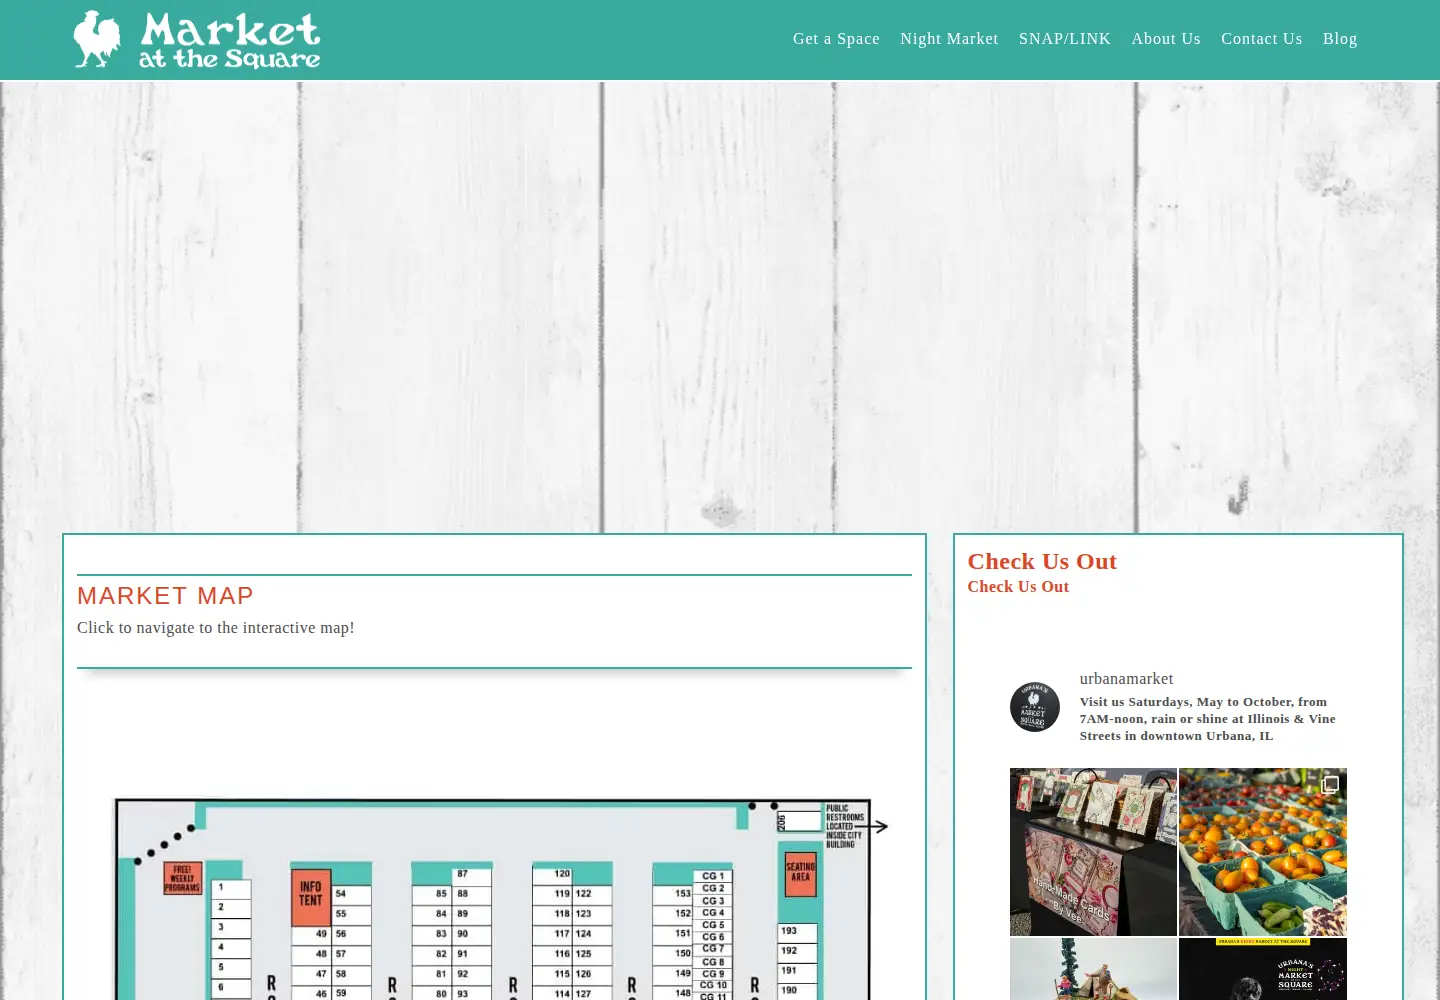This screenshot has height=1000, width=1440.
Task: Click the multi-photo carousel icon on tomatoes post
Action: [1330, 785]
